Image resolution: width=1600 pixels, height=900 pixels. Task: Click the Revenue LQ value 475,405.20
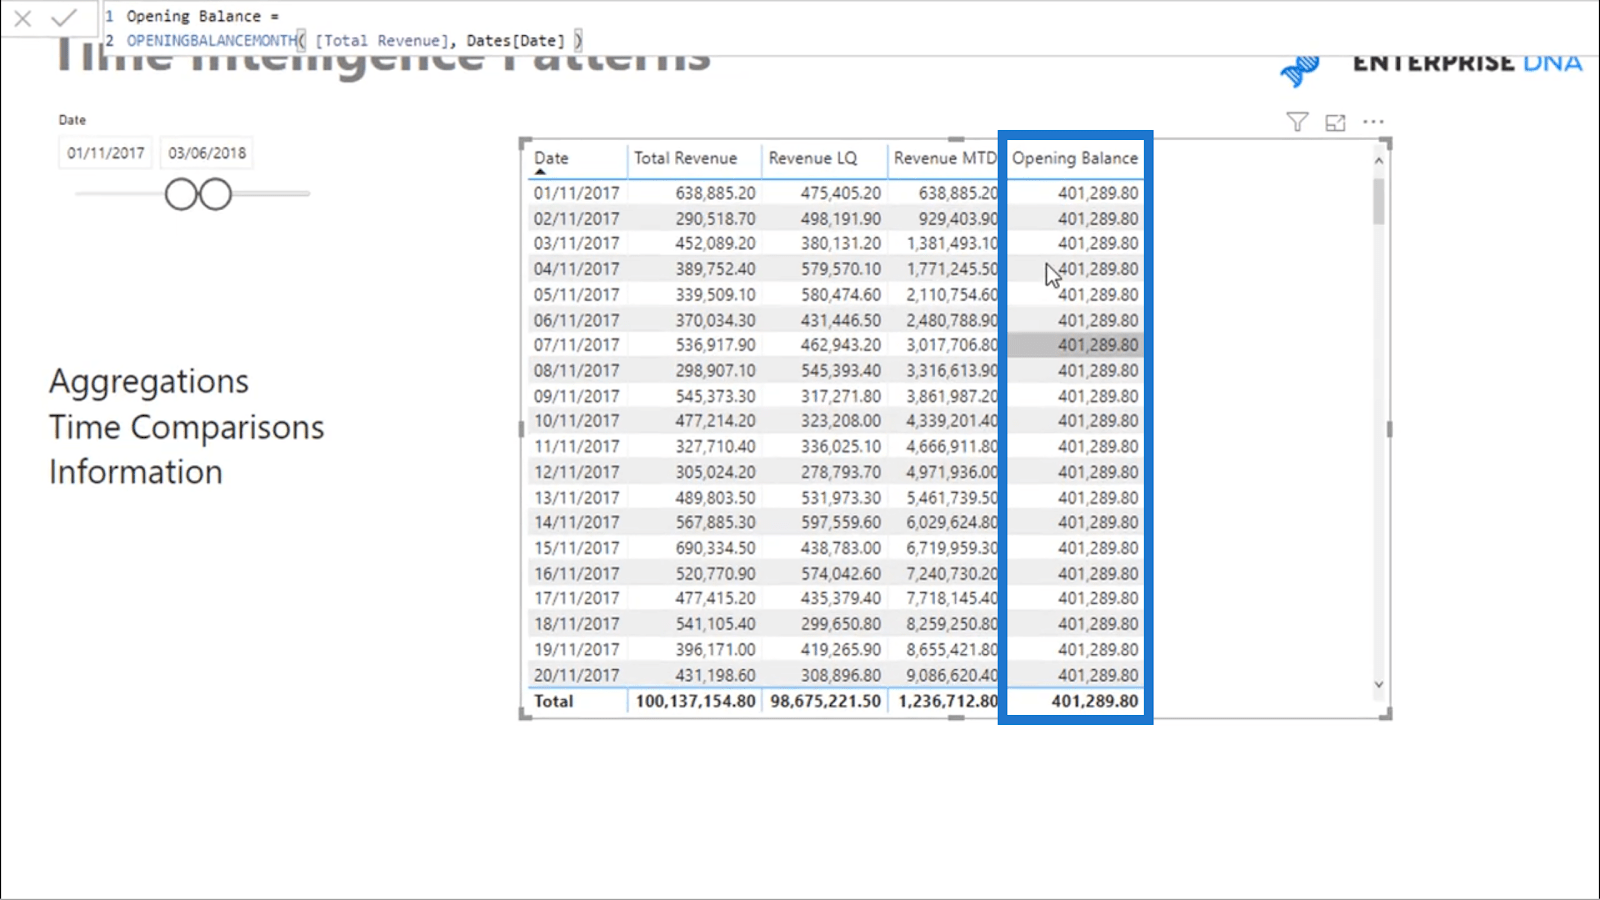pyautogui.click(x=841, y=193)
